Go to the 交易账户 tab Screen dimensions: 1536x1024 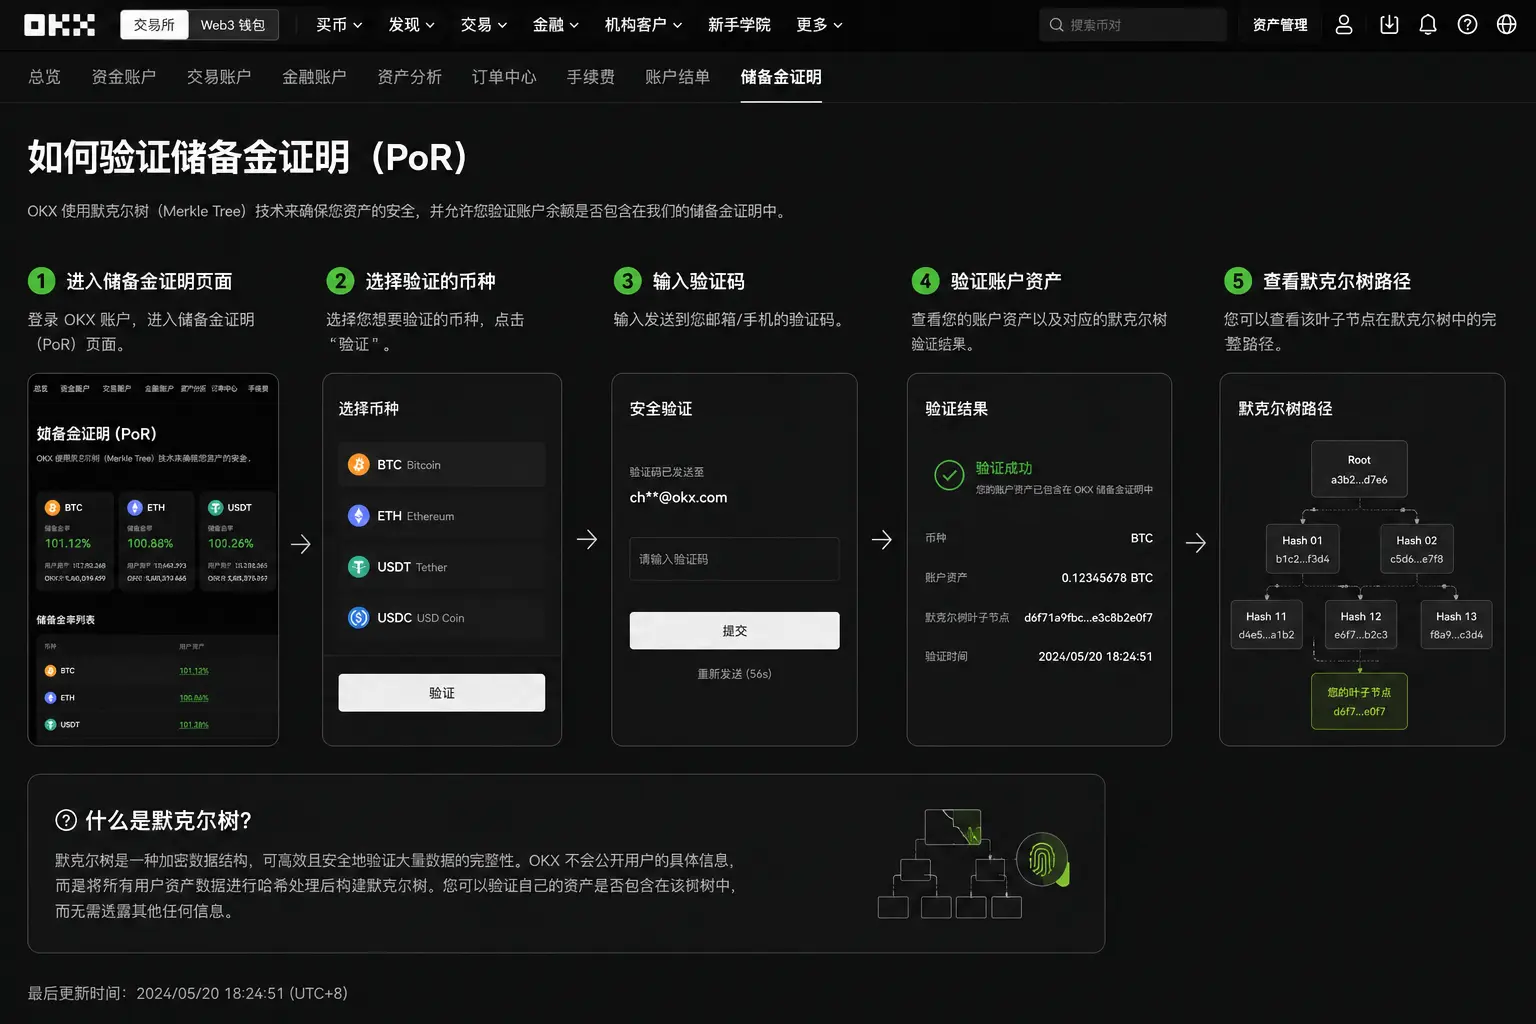219,77
